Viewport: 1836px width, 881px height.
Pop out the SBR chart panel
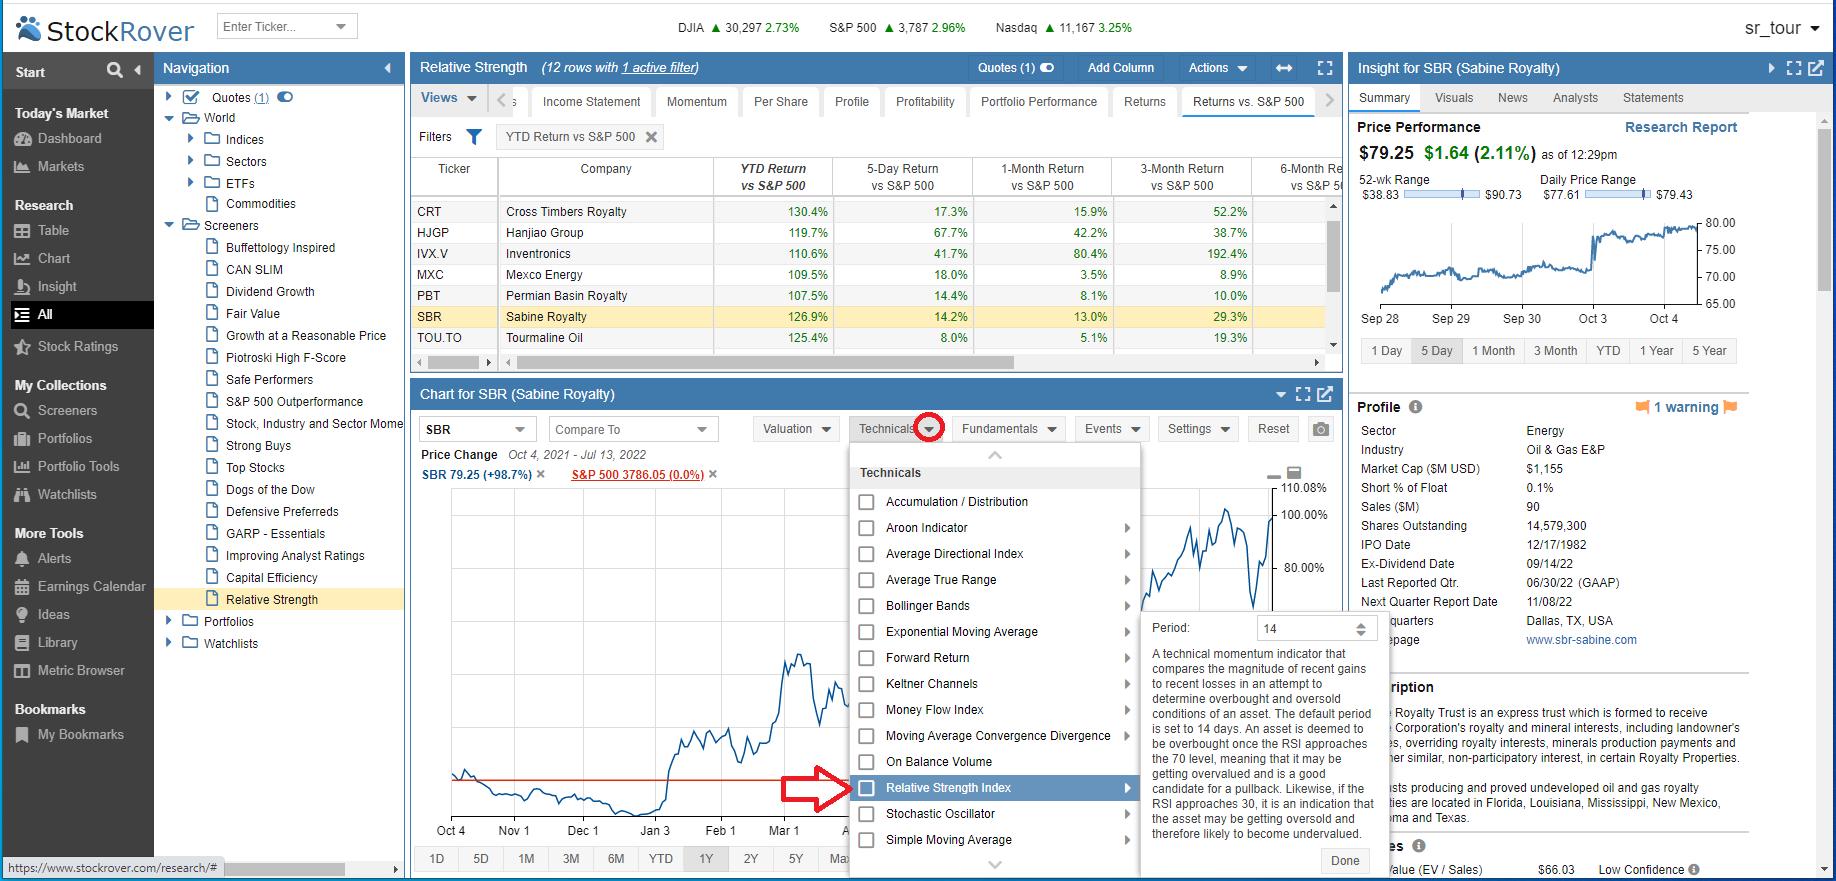coord(1325,394)
